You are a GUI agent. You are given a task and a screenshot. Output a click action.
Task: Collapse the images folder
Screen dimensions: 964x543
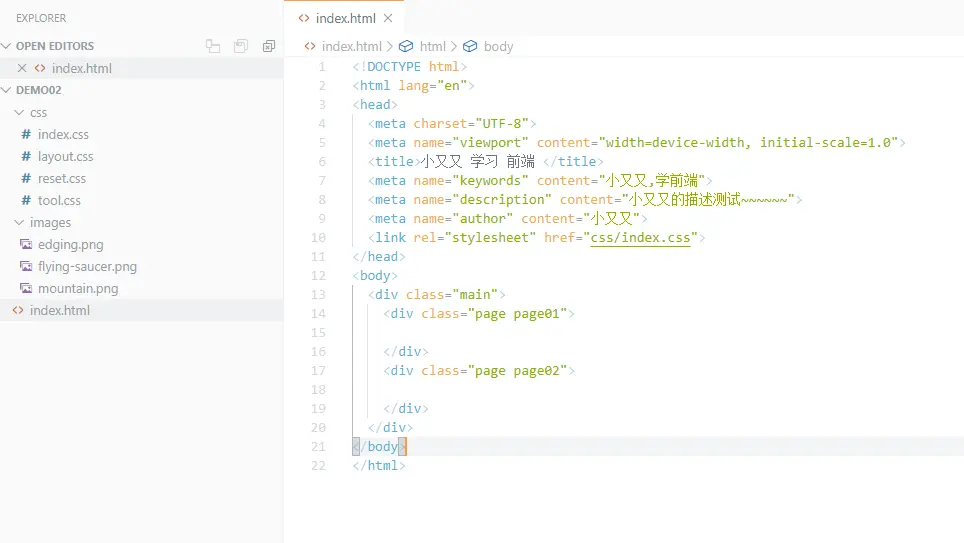(19, 223)
